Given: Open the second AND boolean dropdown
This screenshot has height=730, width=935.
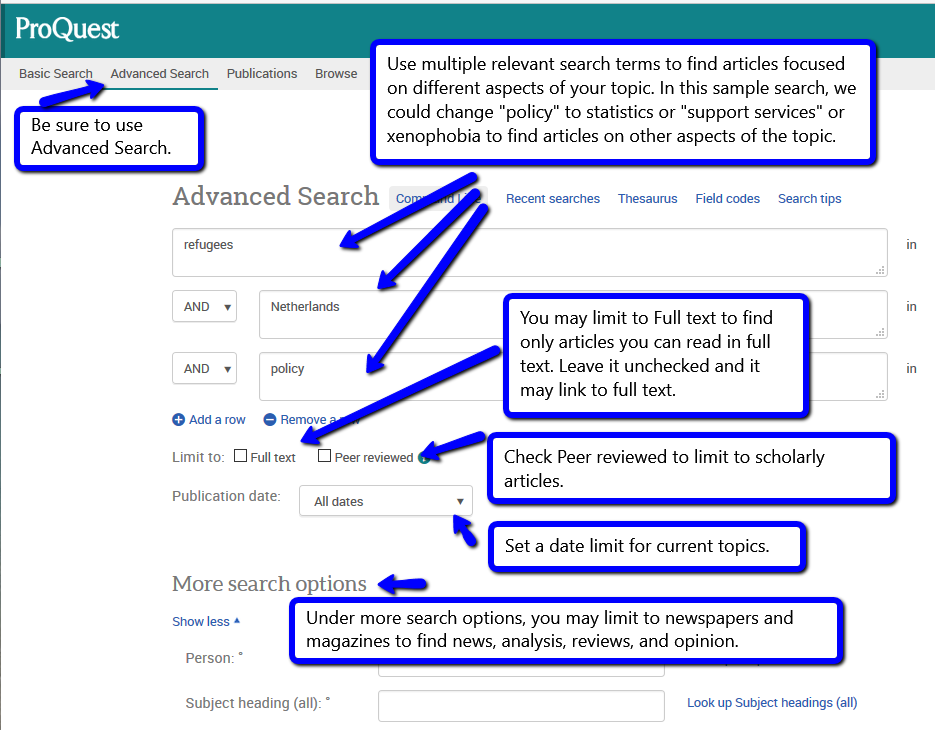Looking at the screenshot, I should [x=204, y=368].
